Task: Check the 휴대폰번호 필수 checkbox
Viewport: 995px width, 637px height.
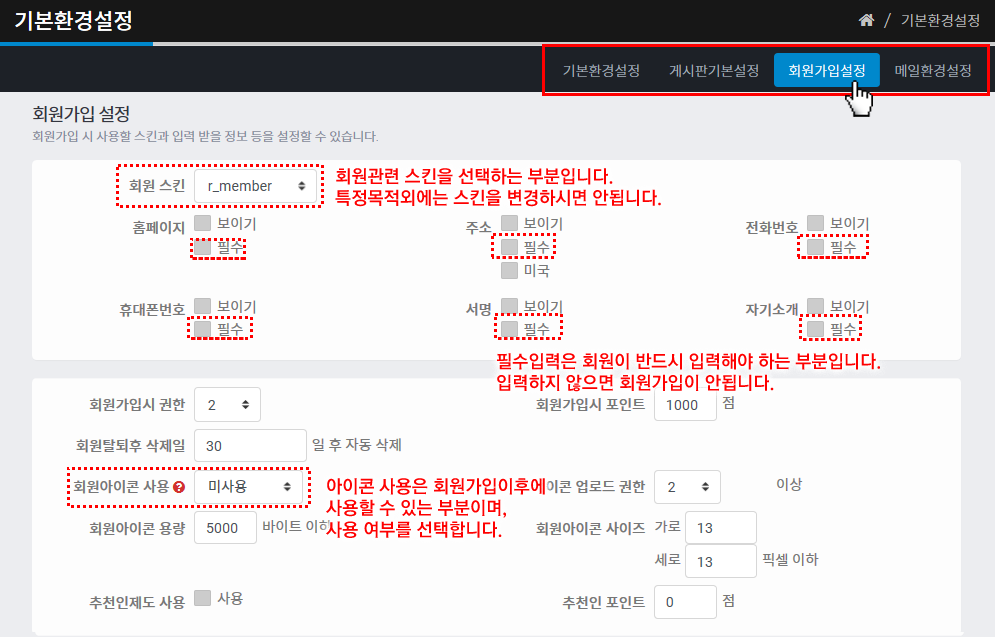Action: [203, 328]
